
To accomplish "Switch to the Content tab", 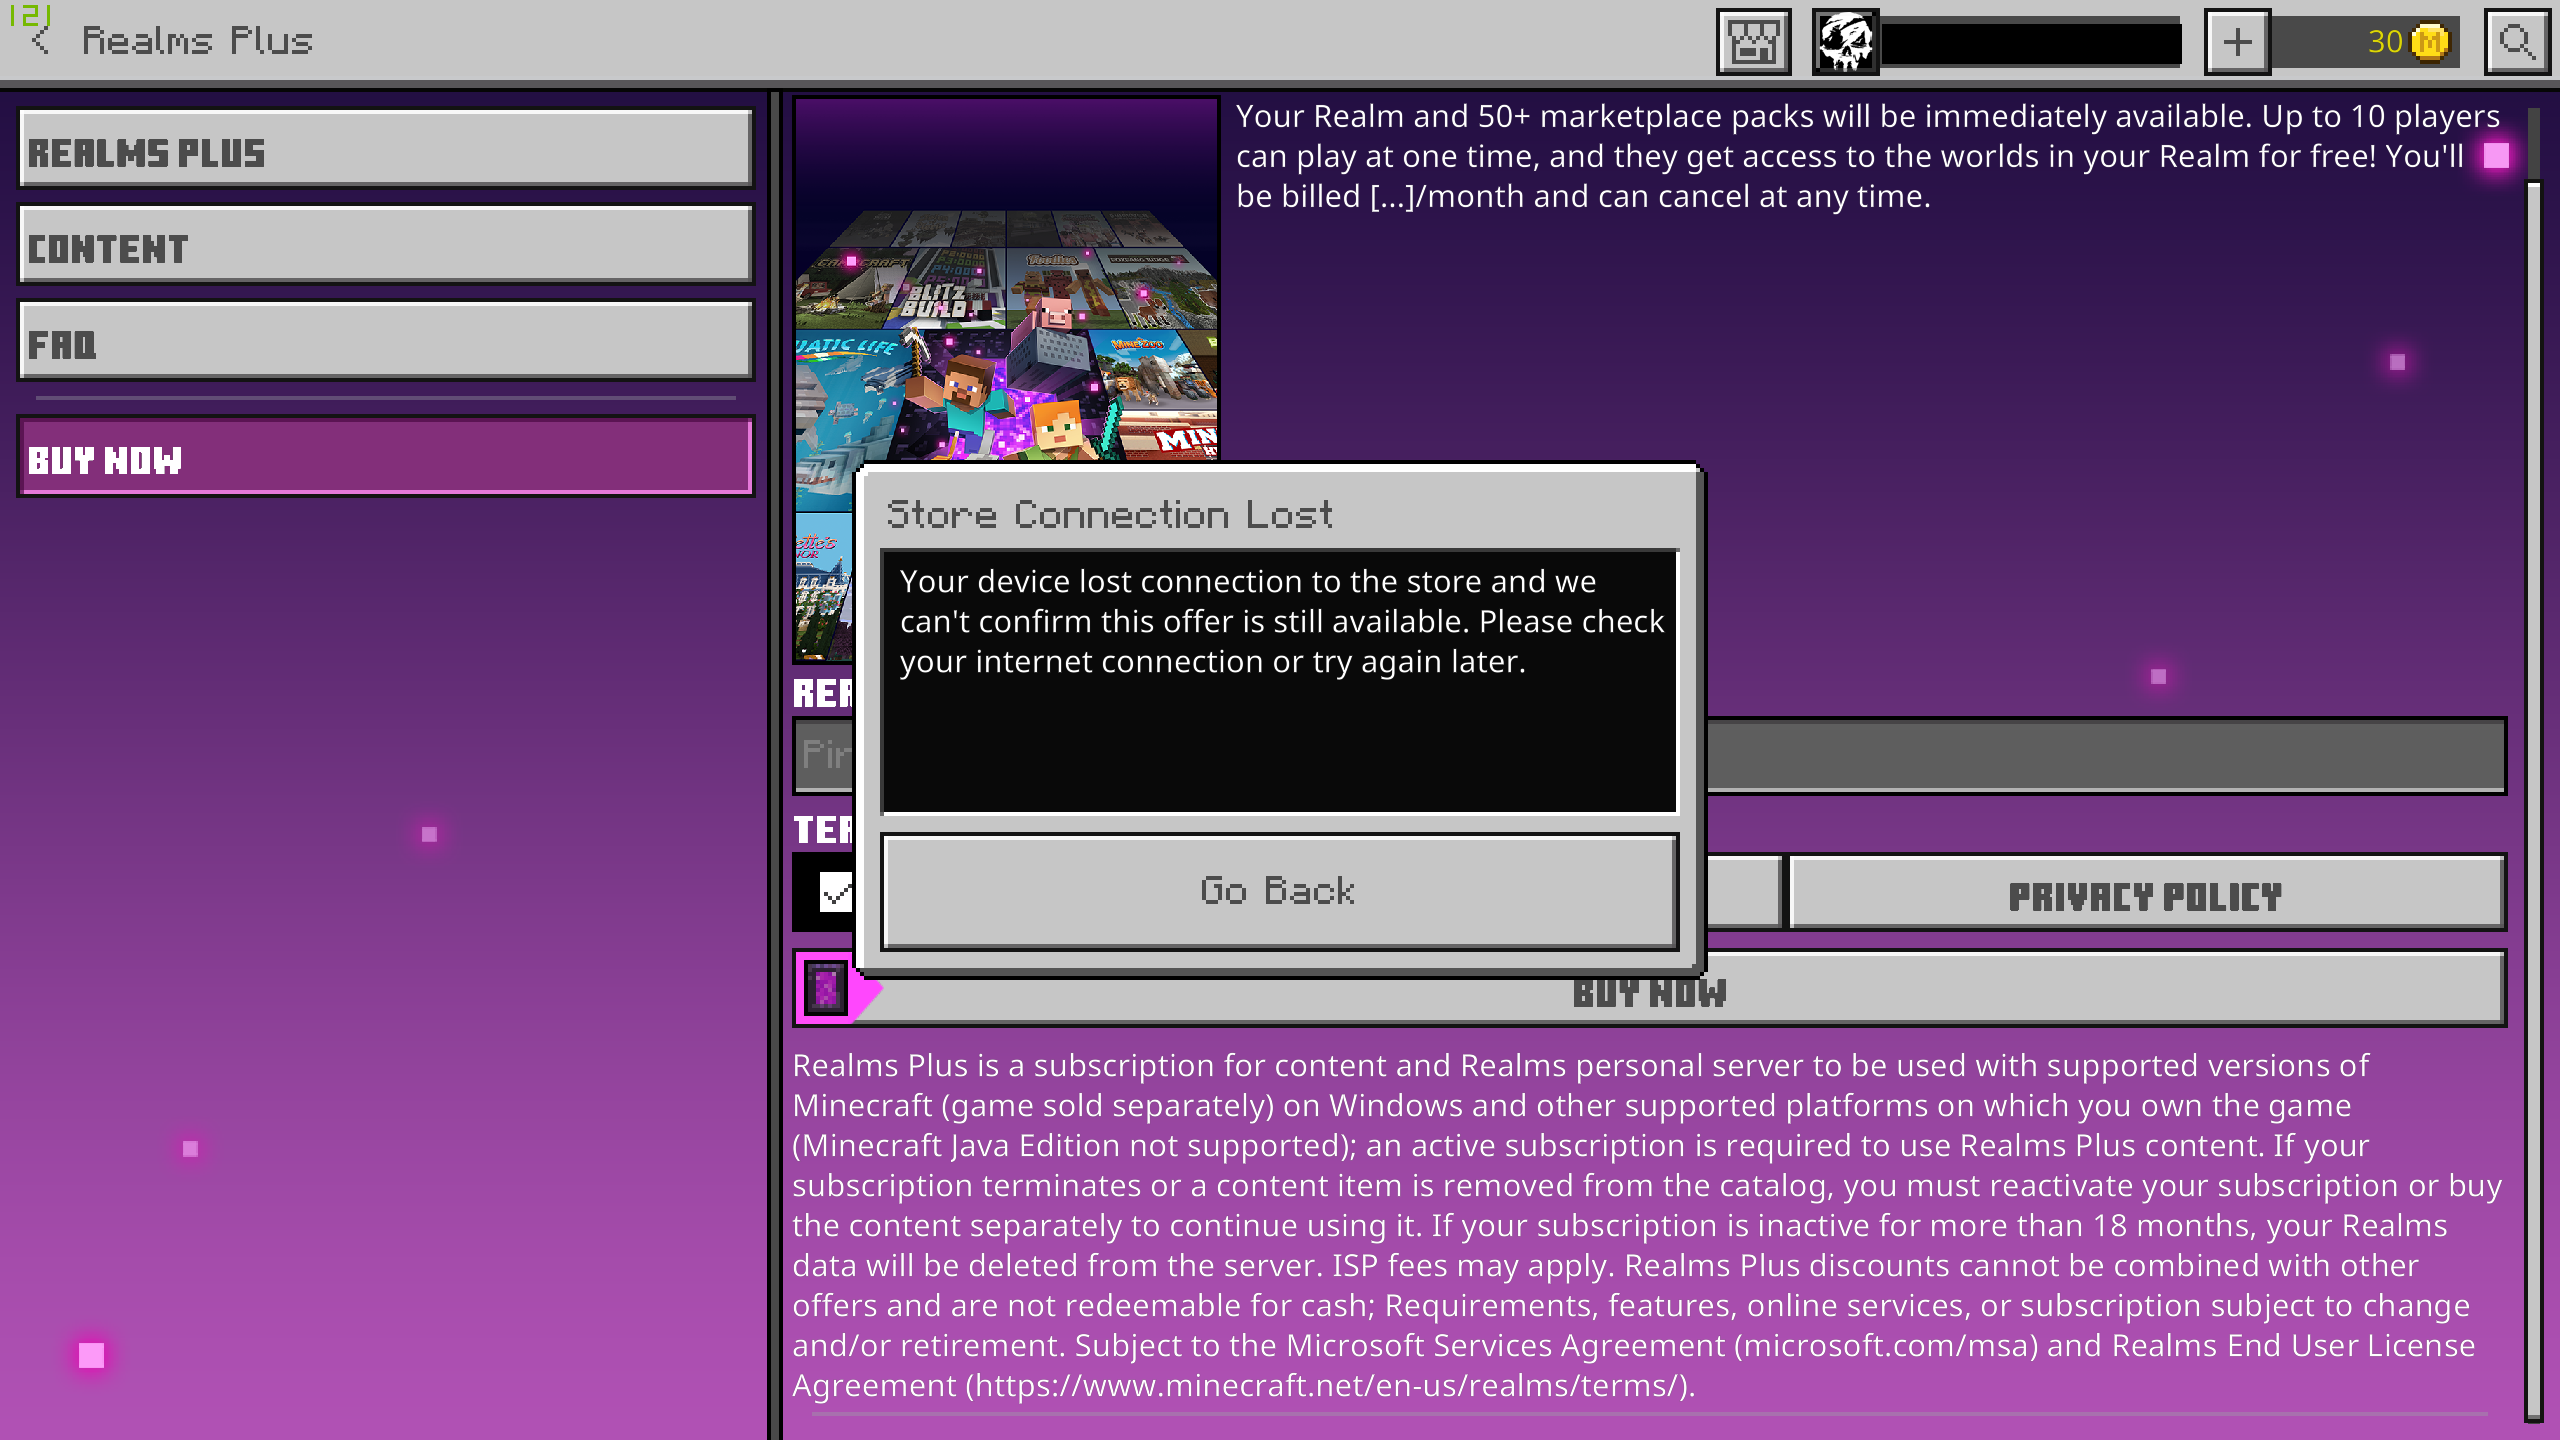I will coord(385,246).
